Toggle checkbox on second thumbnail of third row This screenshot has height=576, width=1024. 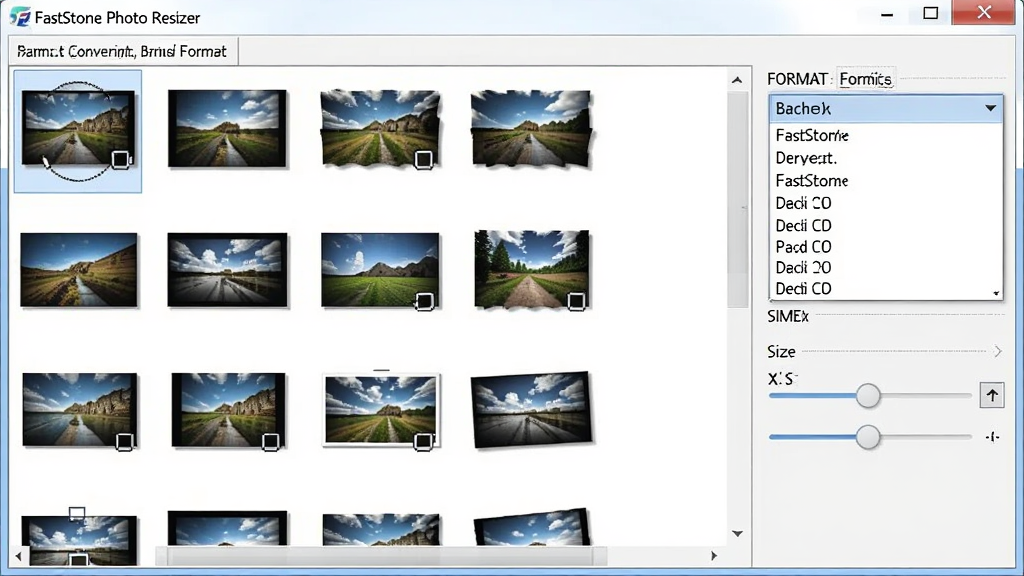pyautogui.click(x=270, y=442)
